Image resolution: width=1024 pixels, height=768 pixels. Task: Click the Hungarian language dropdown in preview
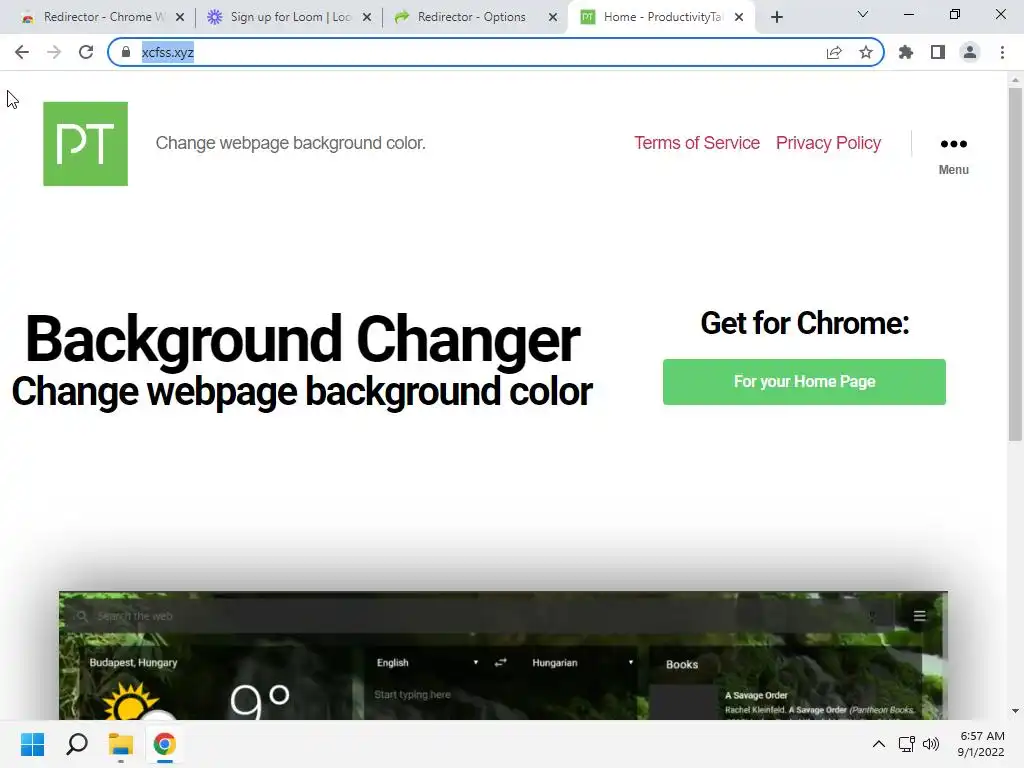tap(583, 662)
